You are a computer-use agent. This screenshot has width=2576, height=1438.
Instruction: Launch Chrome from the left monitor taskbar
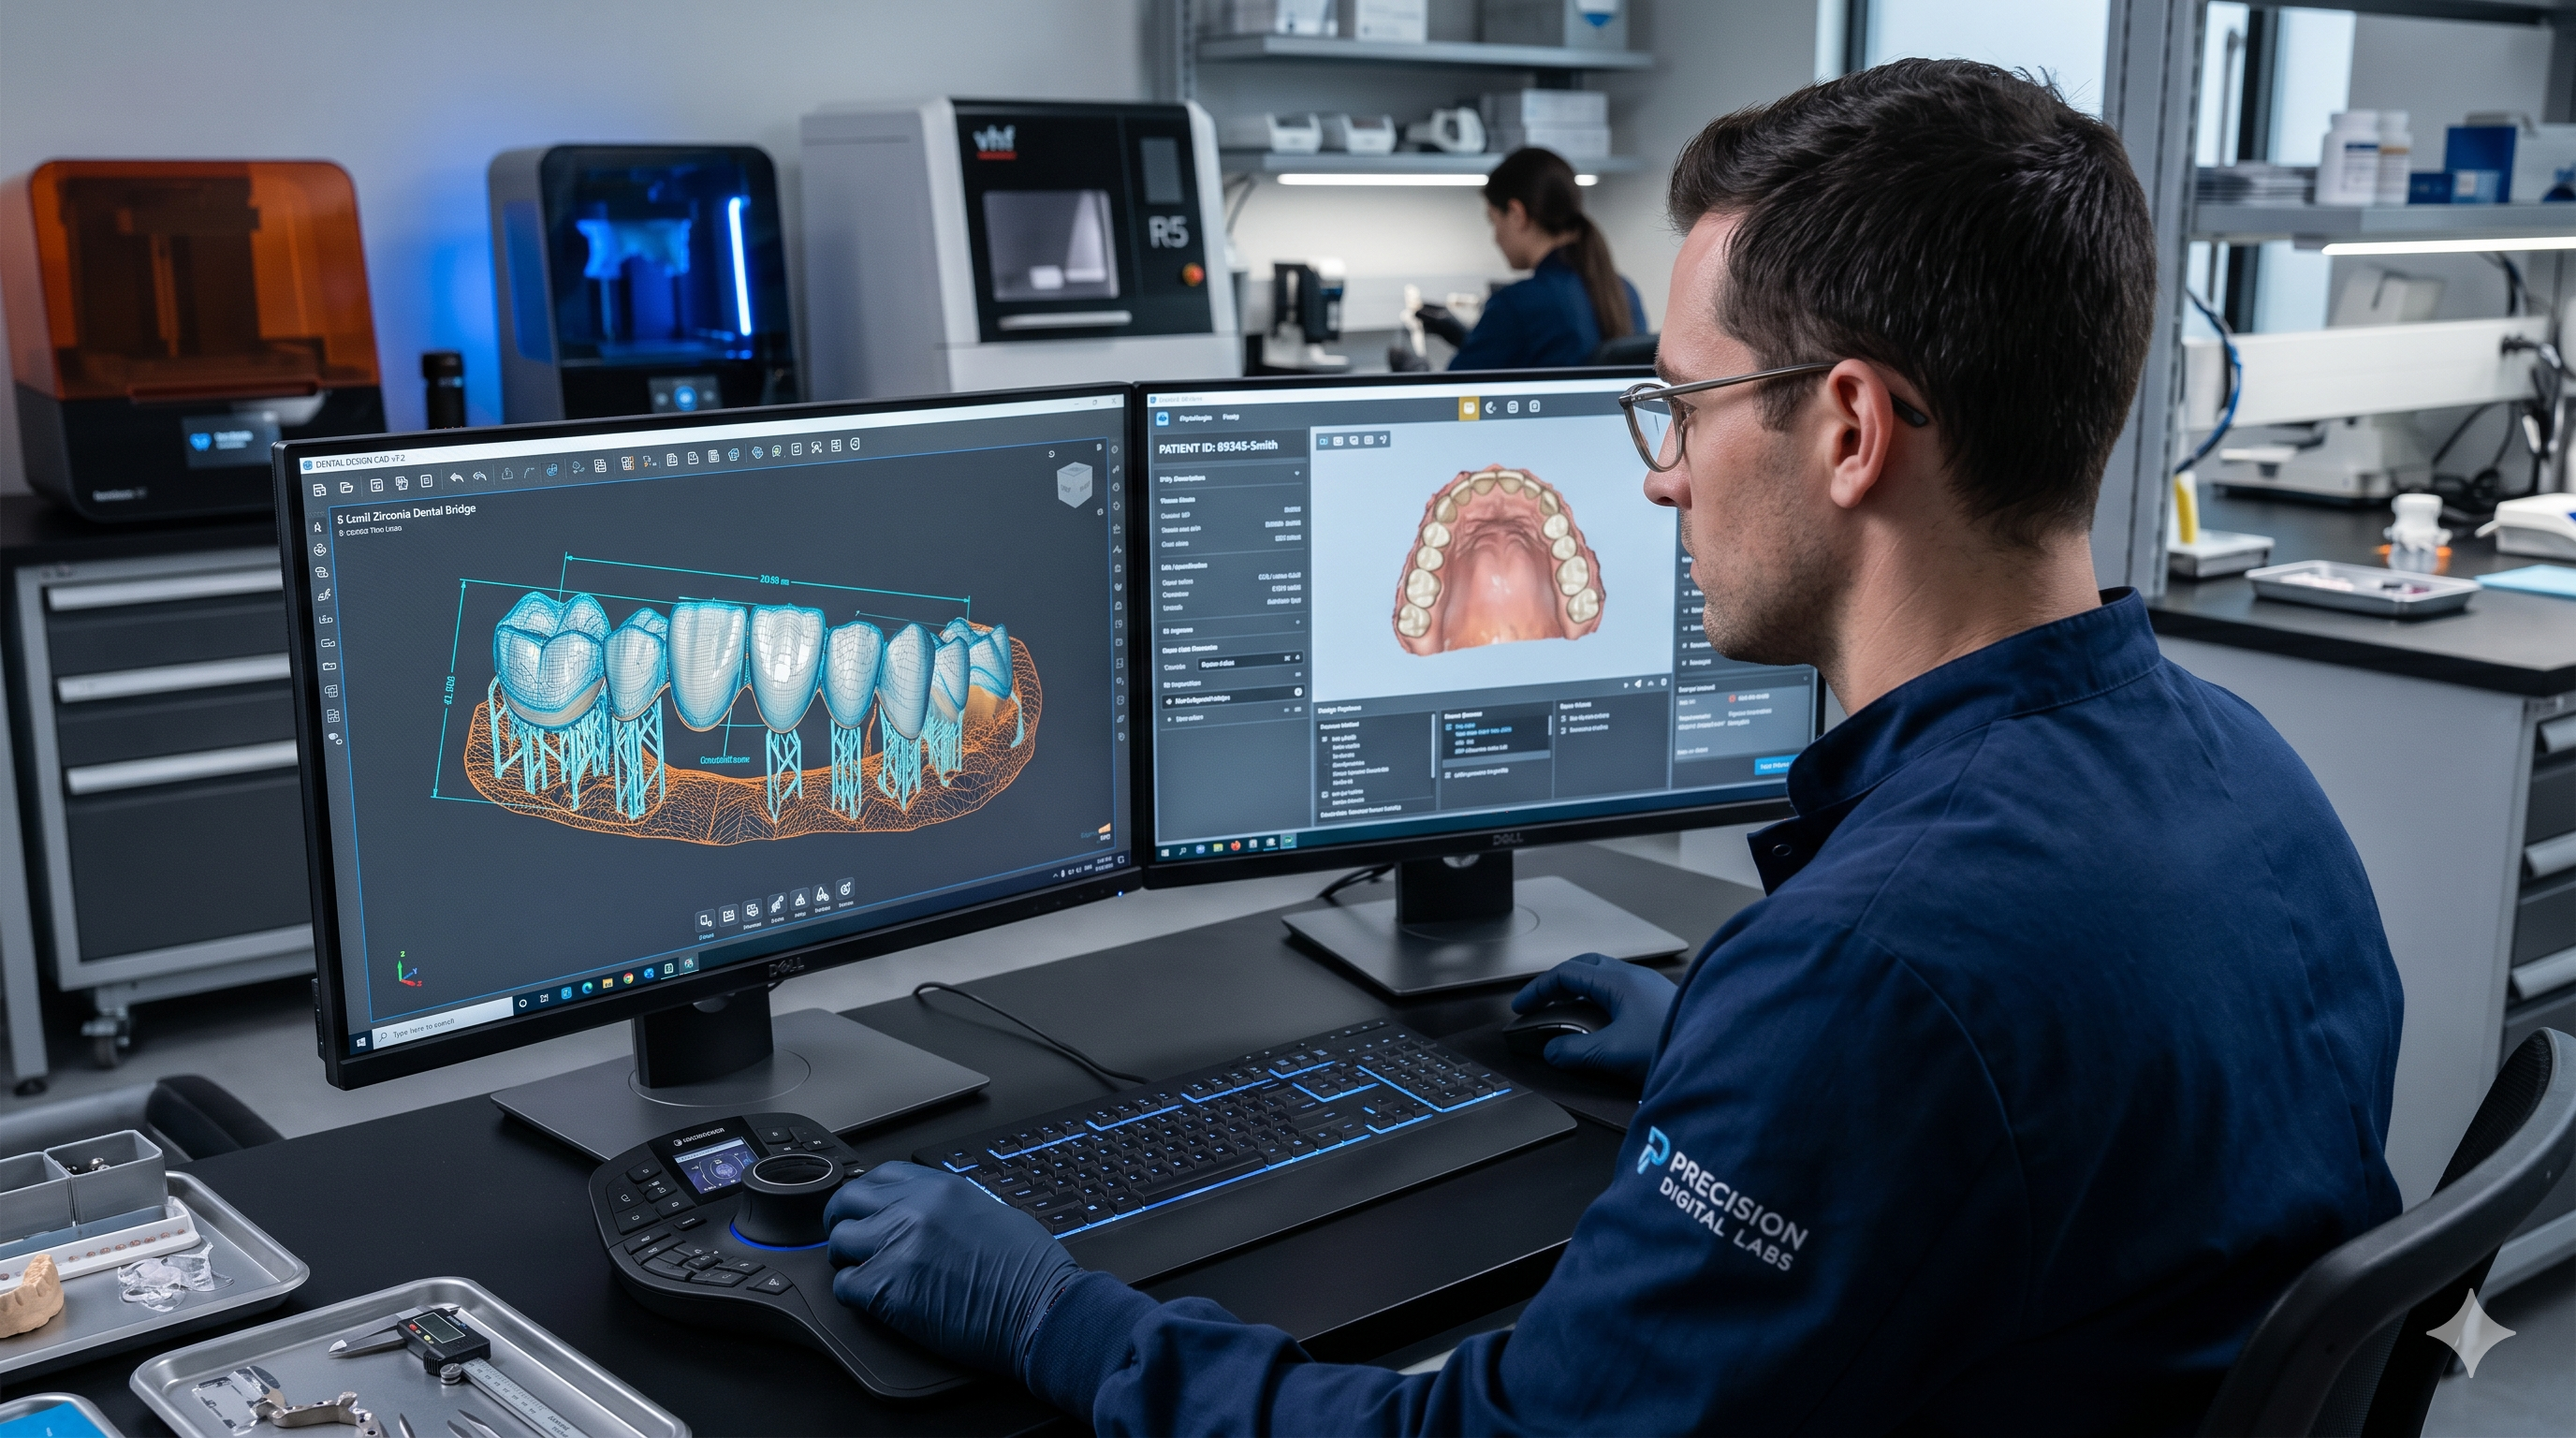point(628,979)
